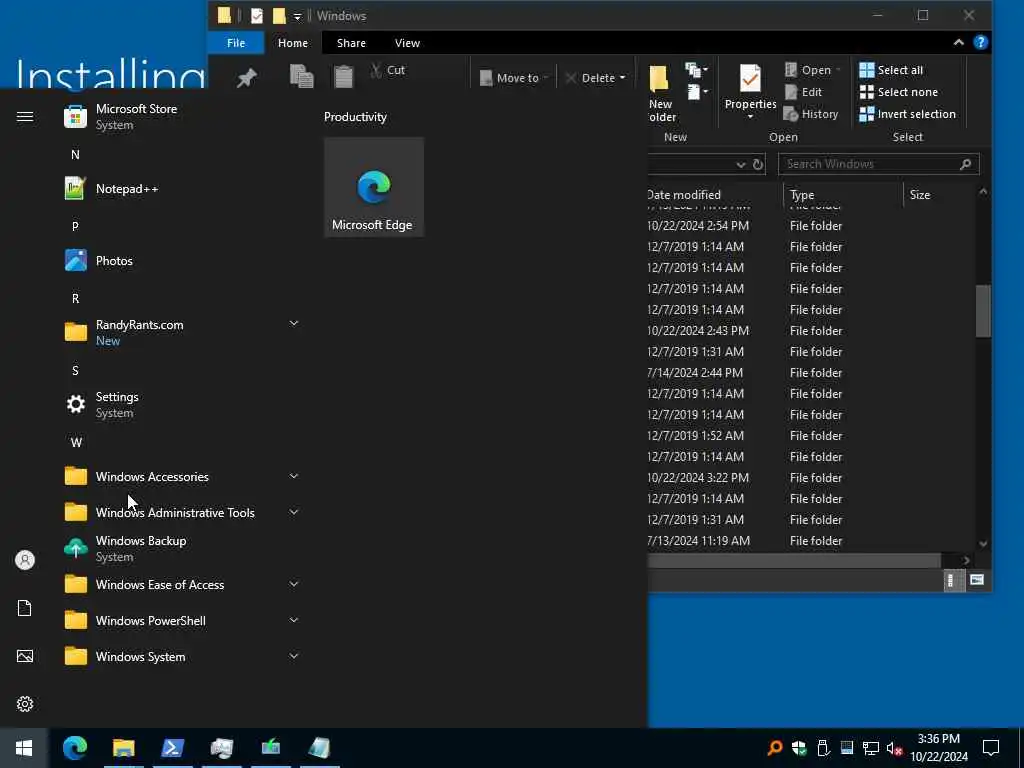Sort by Size column header
The width and height of the screenshot is (1024, 768).
tap(939, 195)
